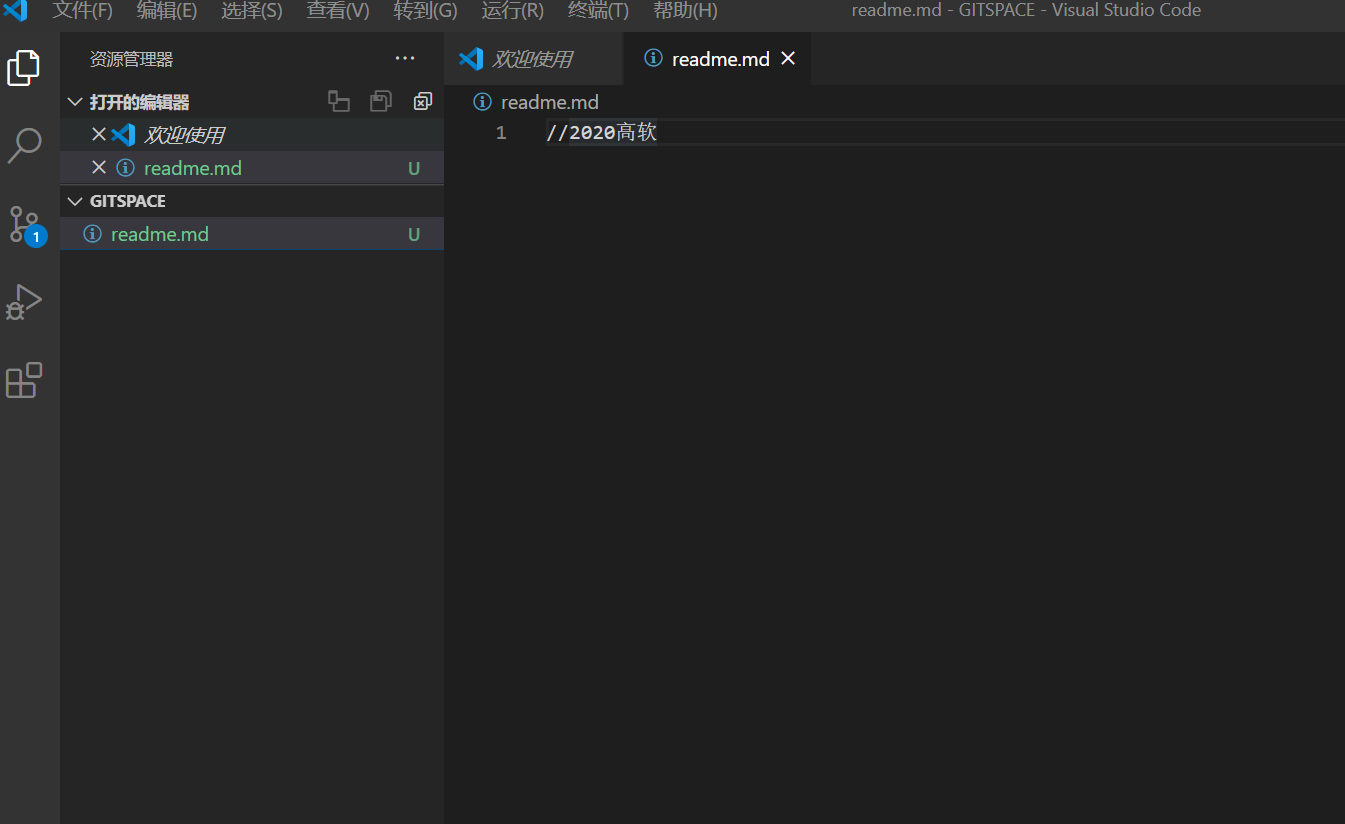
Task: Switch to the readme.md editor tab
Action: pyautogui.click(x=717, y=59)
